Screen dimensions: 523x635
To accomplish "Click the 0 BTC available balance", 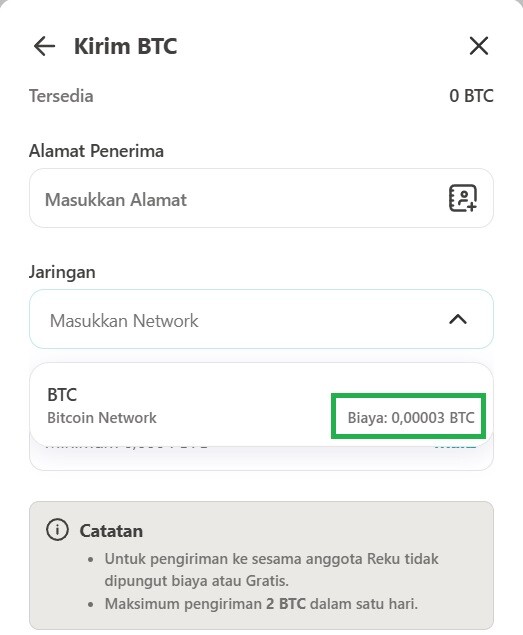I will click(471, 96).
